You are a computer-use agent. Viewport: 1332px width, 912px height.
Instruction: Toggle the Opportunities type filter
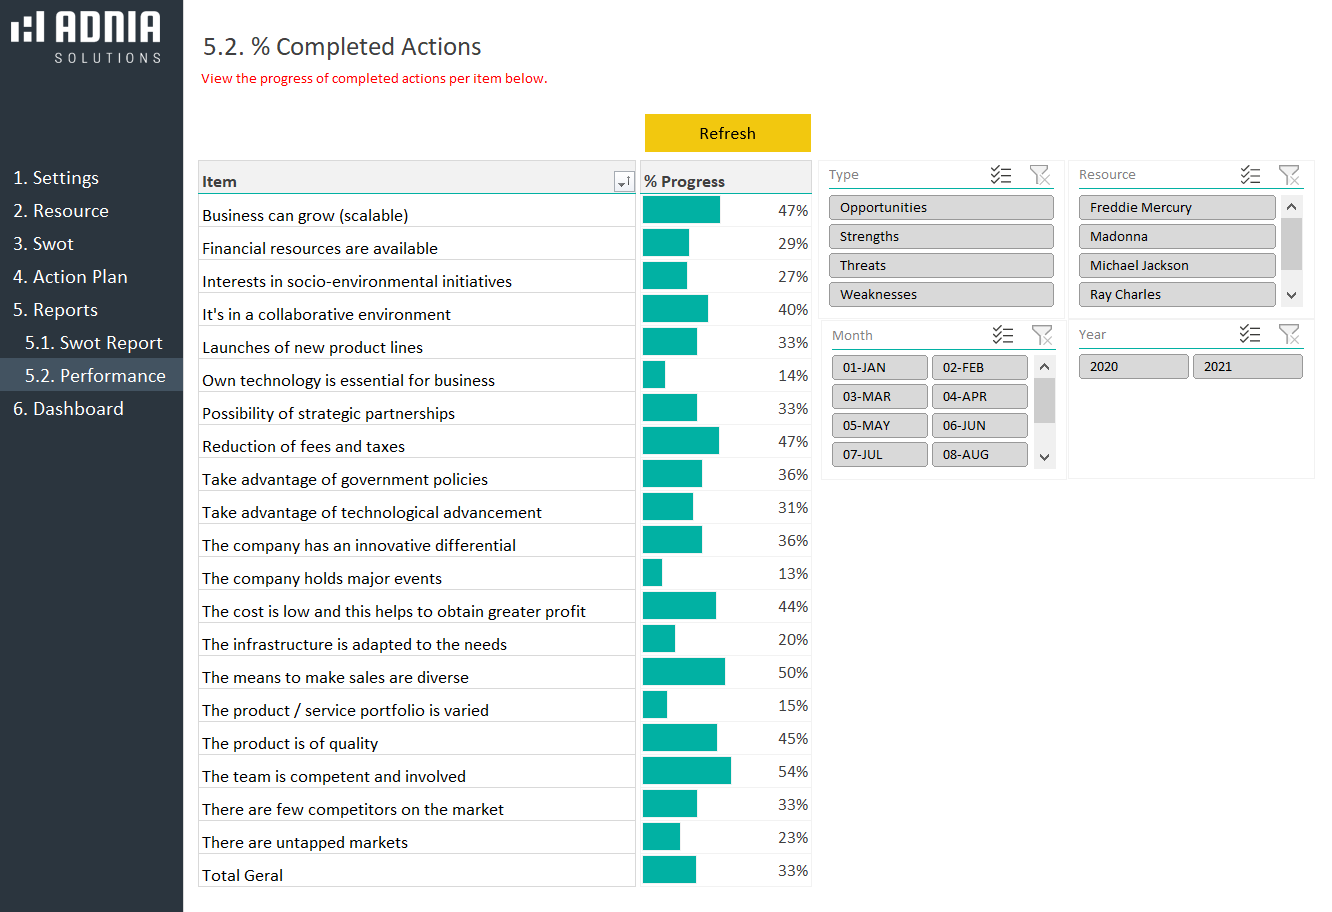pyautogui.click(x=940, y=207)
